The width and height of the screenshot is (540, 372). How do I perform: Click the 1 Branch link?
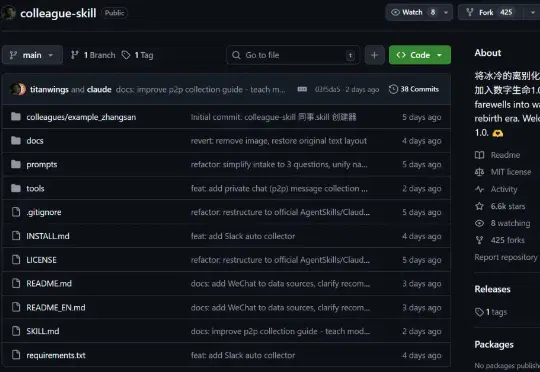tap(93, 55)
